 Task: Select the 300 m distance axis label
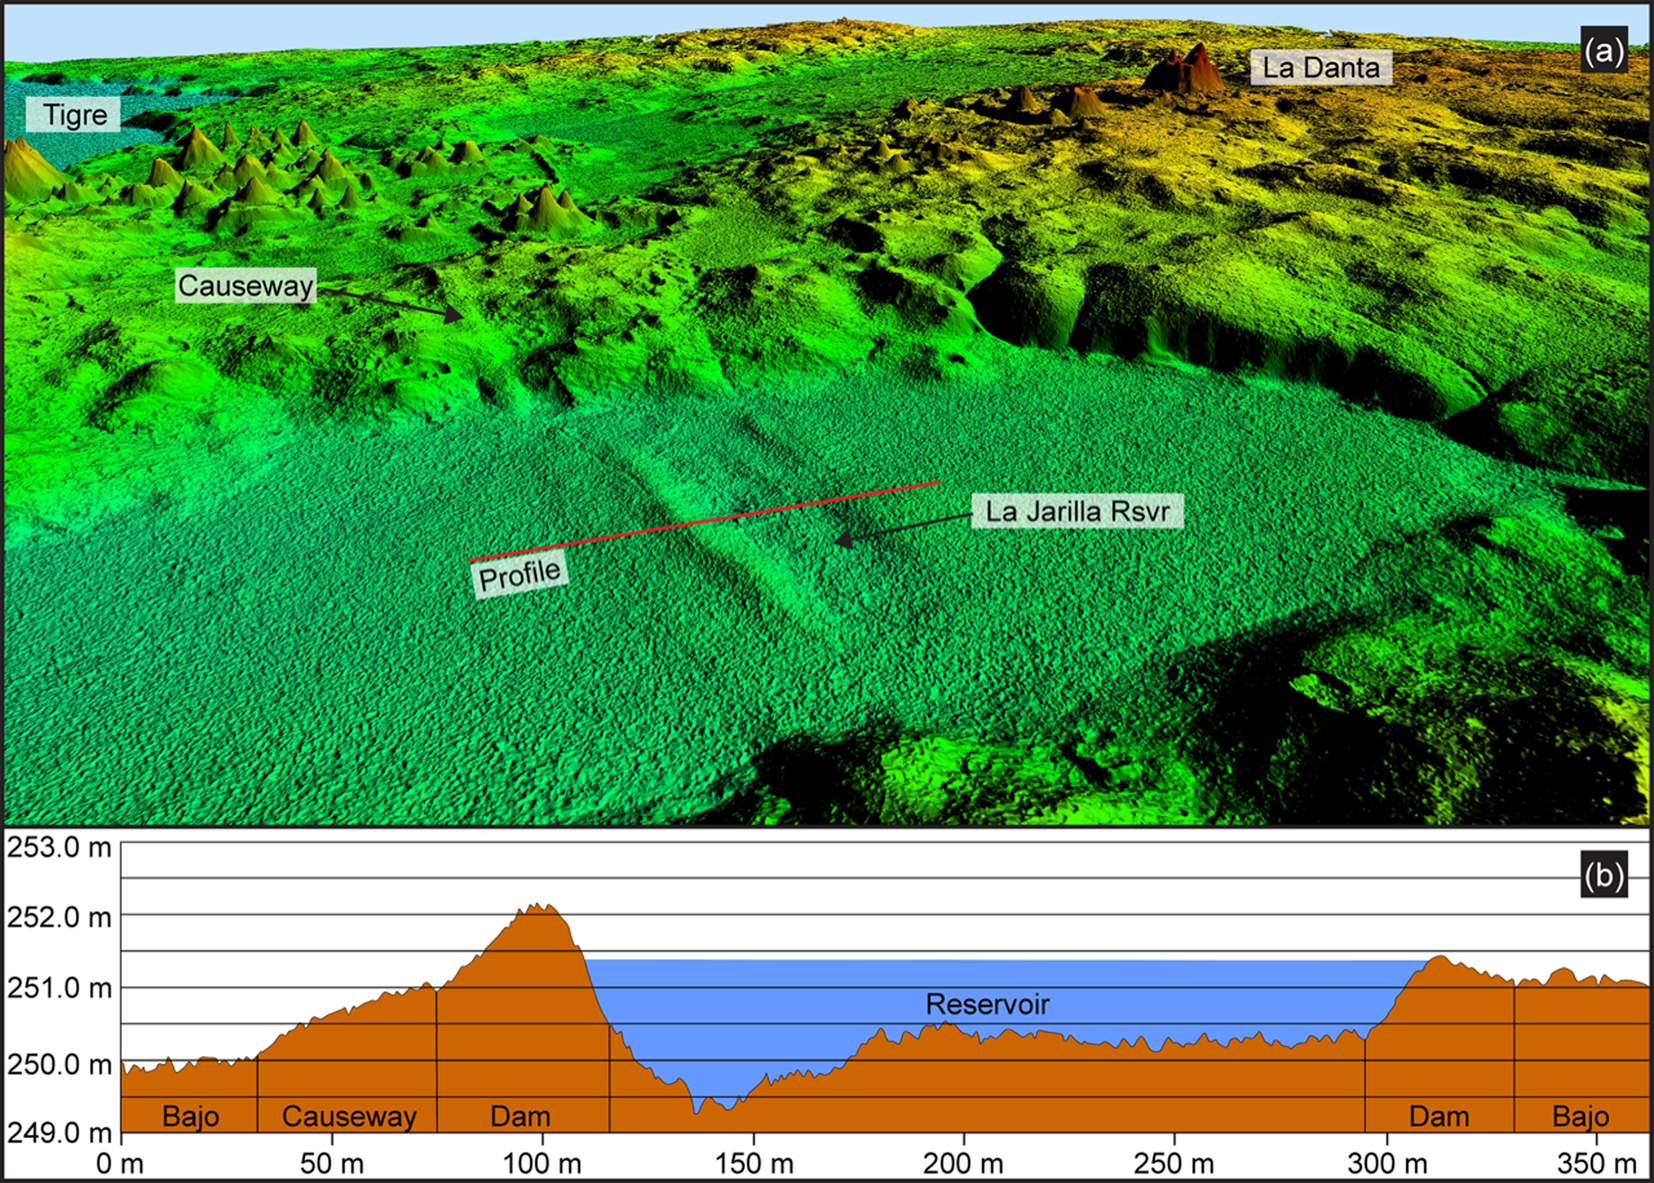[1386, 1164]
